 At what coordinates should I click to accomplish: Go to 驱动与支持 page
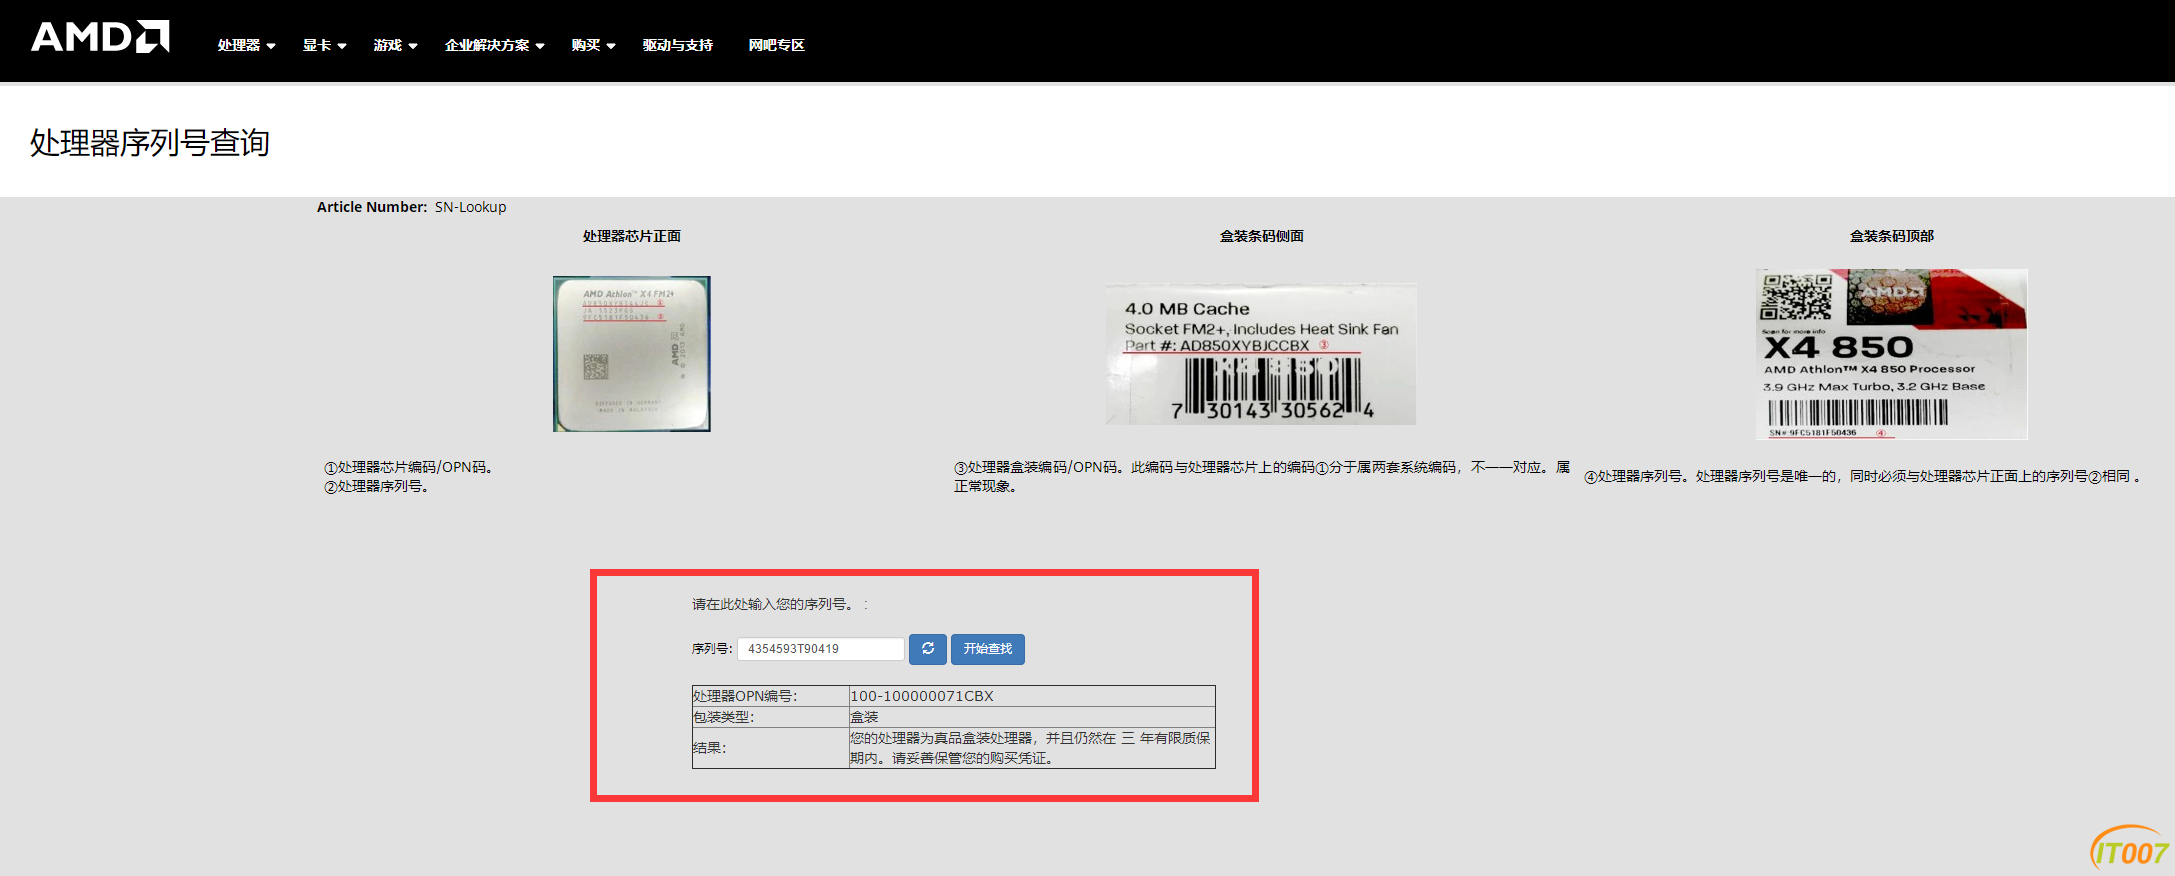(677, 45)
